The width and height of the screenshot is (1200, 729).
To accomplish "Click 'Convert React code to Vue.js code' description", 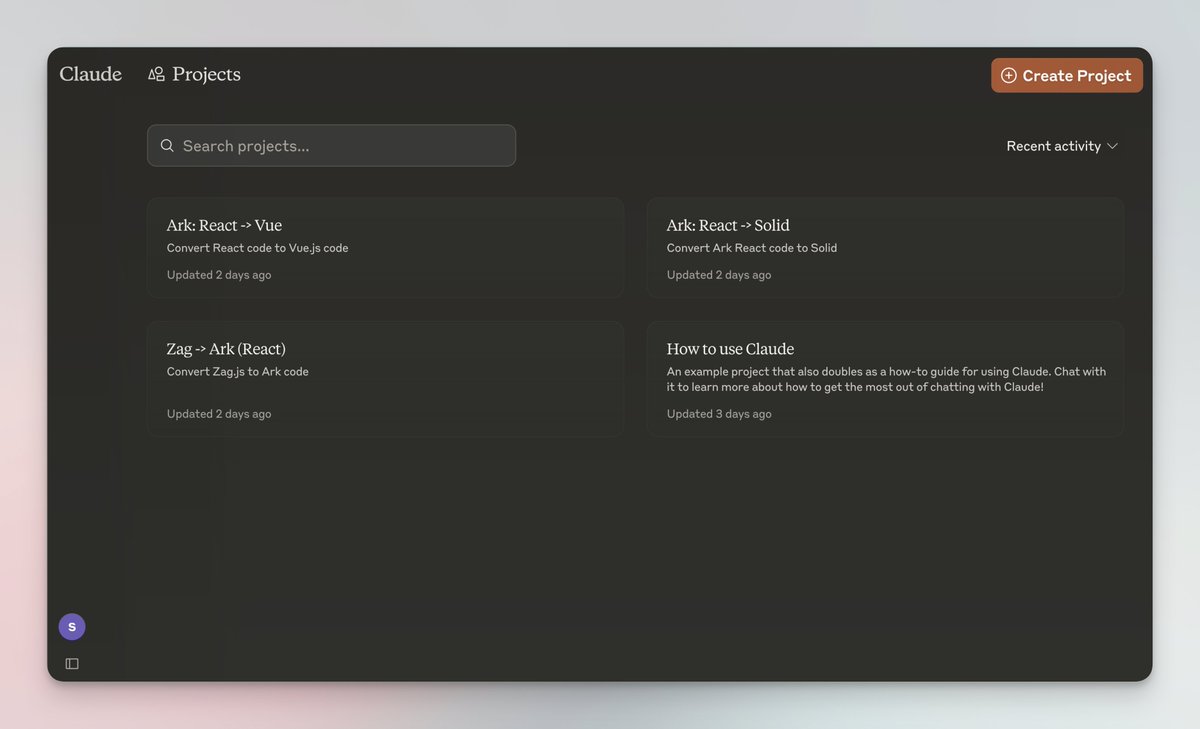I will coord(258,248).
